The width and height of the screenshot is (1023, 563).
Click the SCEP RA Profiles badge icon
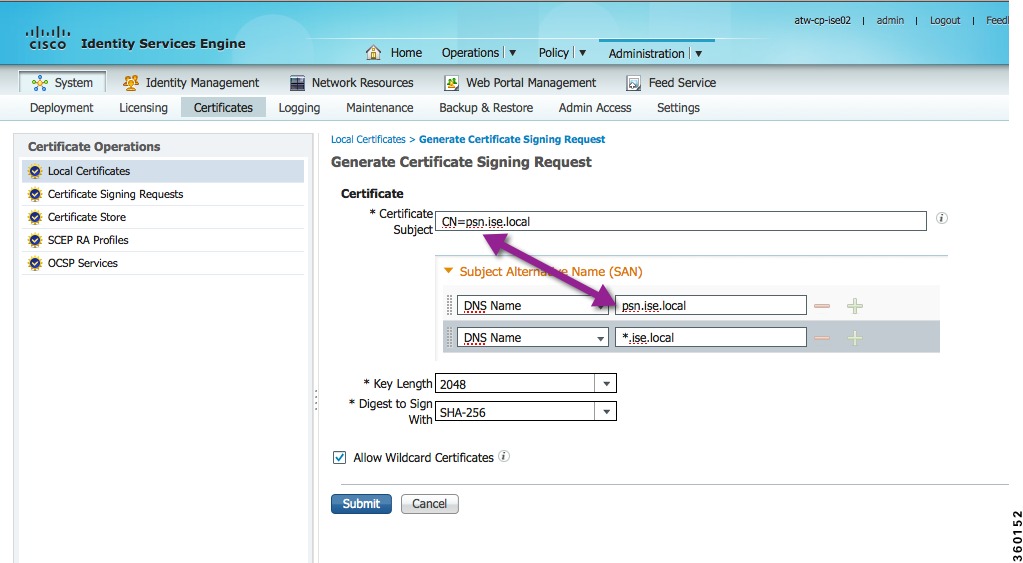(35, 240)
